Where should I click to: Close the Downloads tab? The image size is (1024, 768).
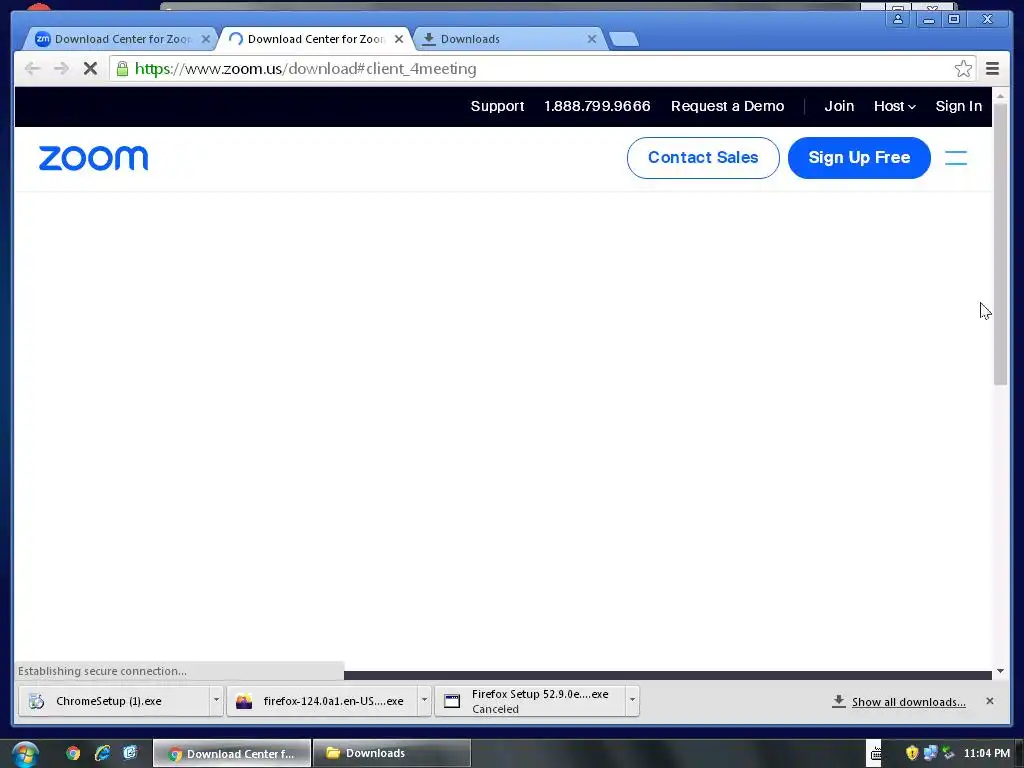(x=592, y=39)
